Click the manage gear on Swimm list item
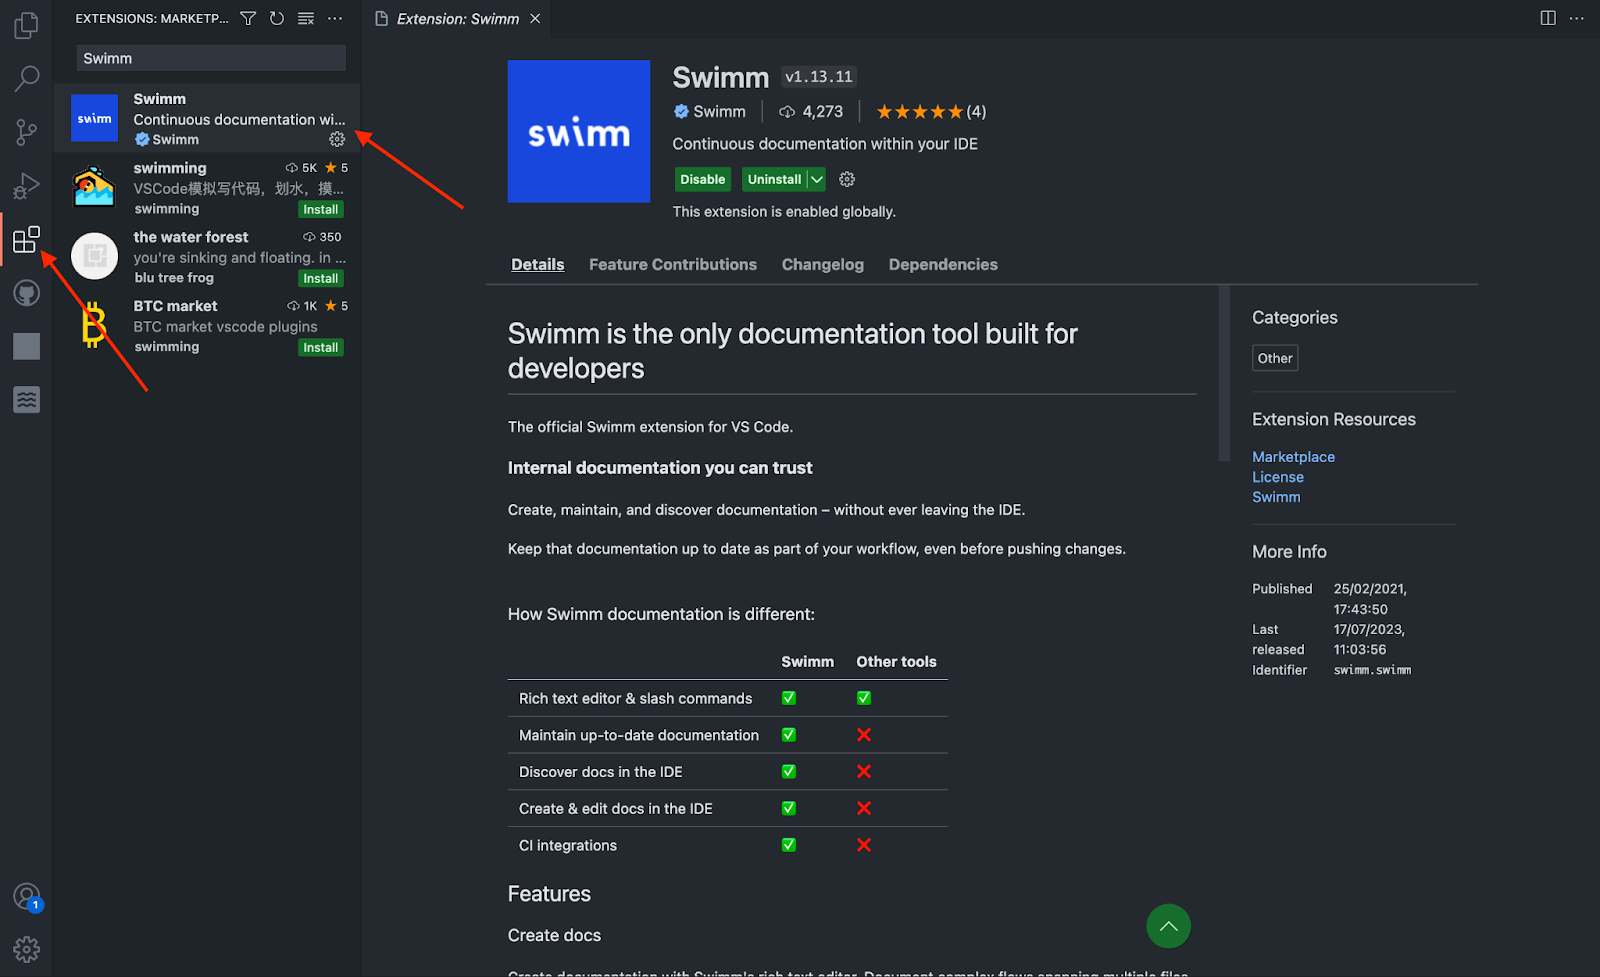The height and width of the screenshot is (977, 1600). coord(337,139)
